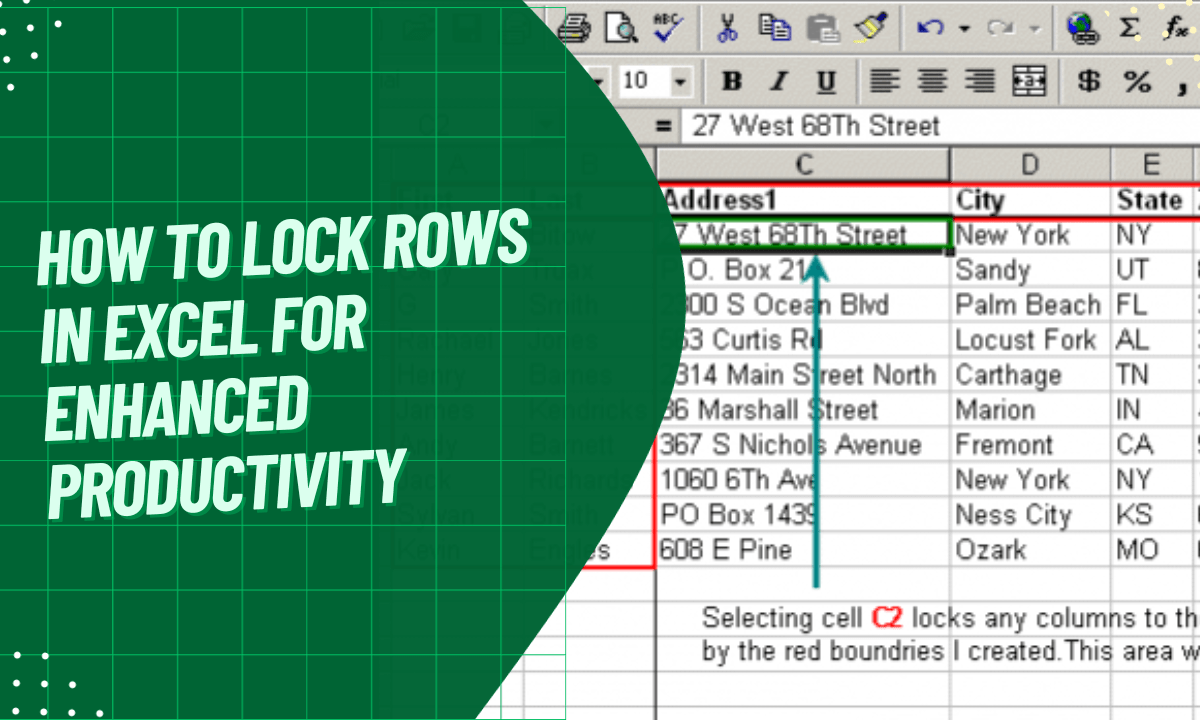The height and width of the screenshot is (720, 1200).
Task: Apply left text alignment
Action: coord(885,81)
